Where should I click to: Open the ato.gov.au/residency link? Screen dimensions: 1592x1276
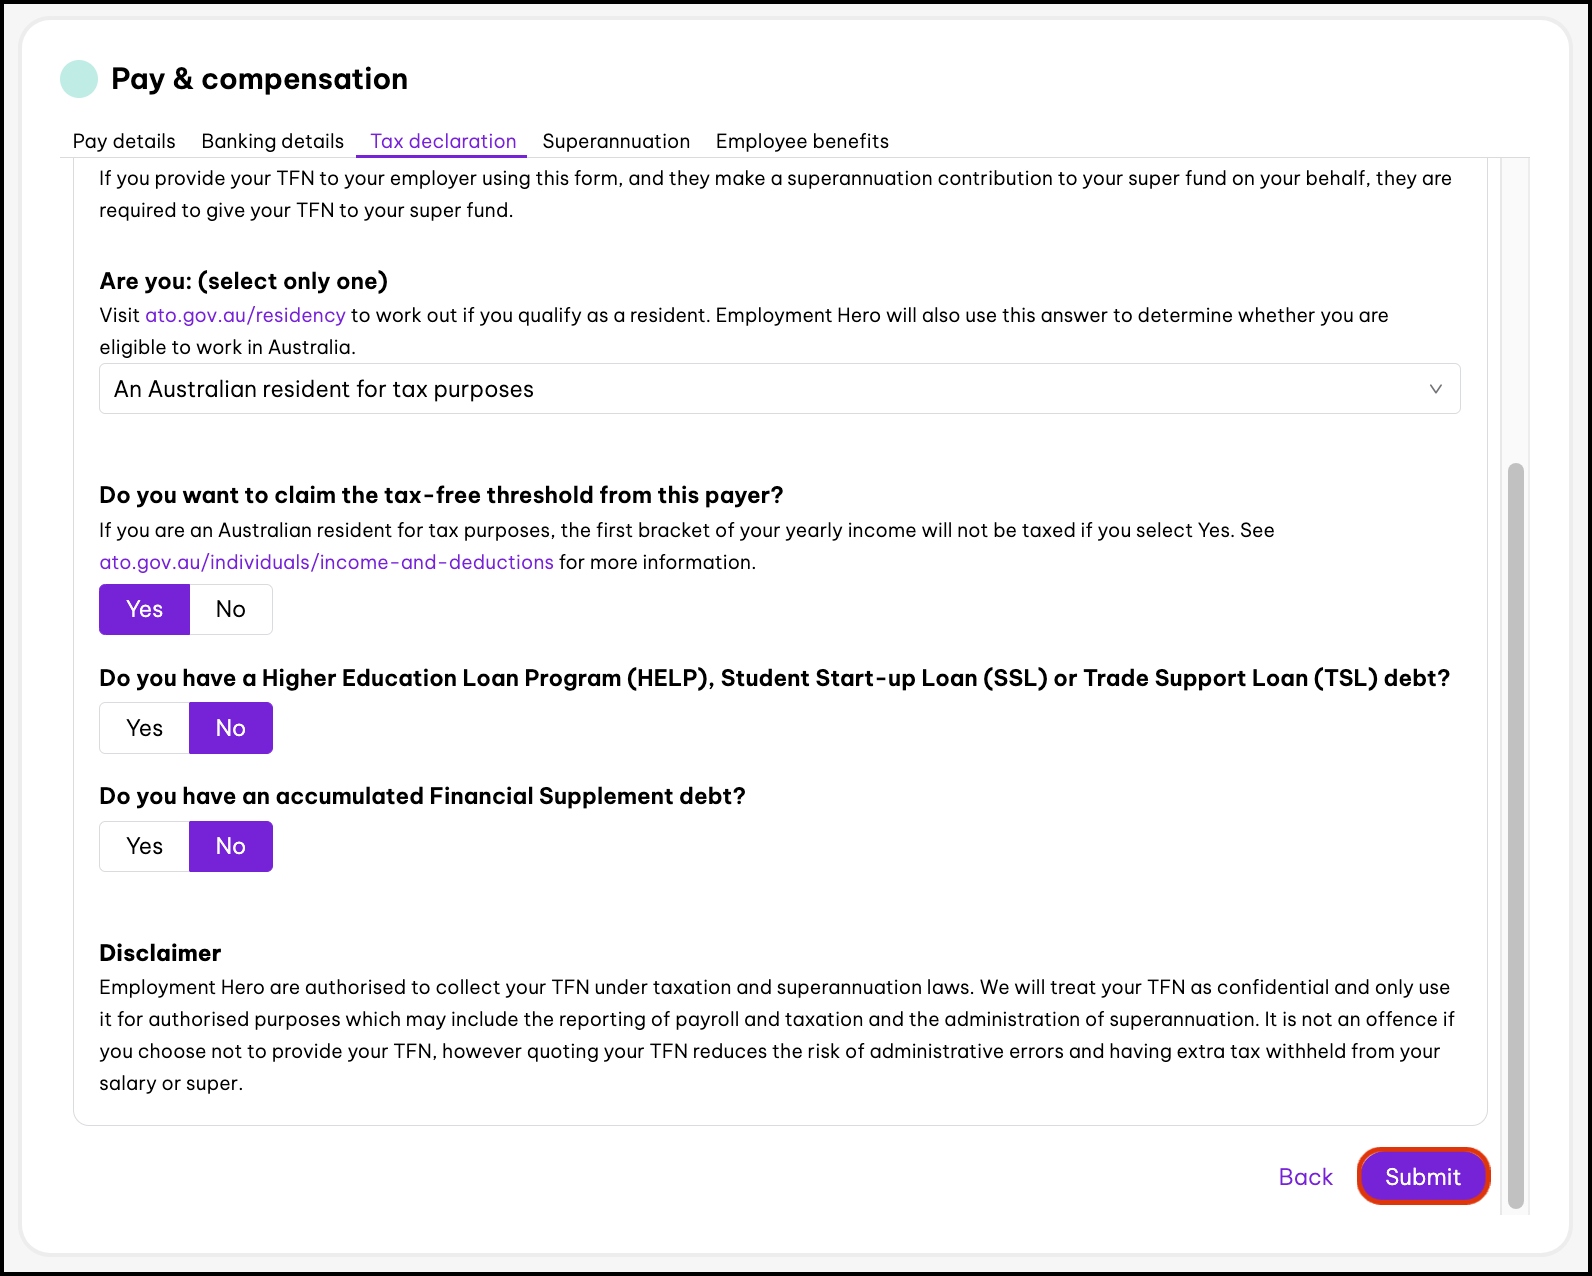pyautogui.click(x=245, y=315)
